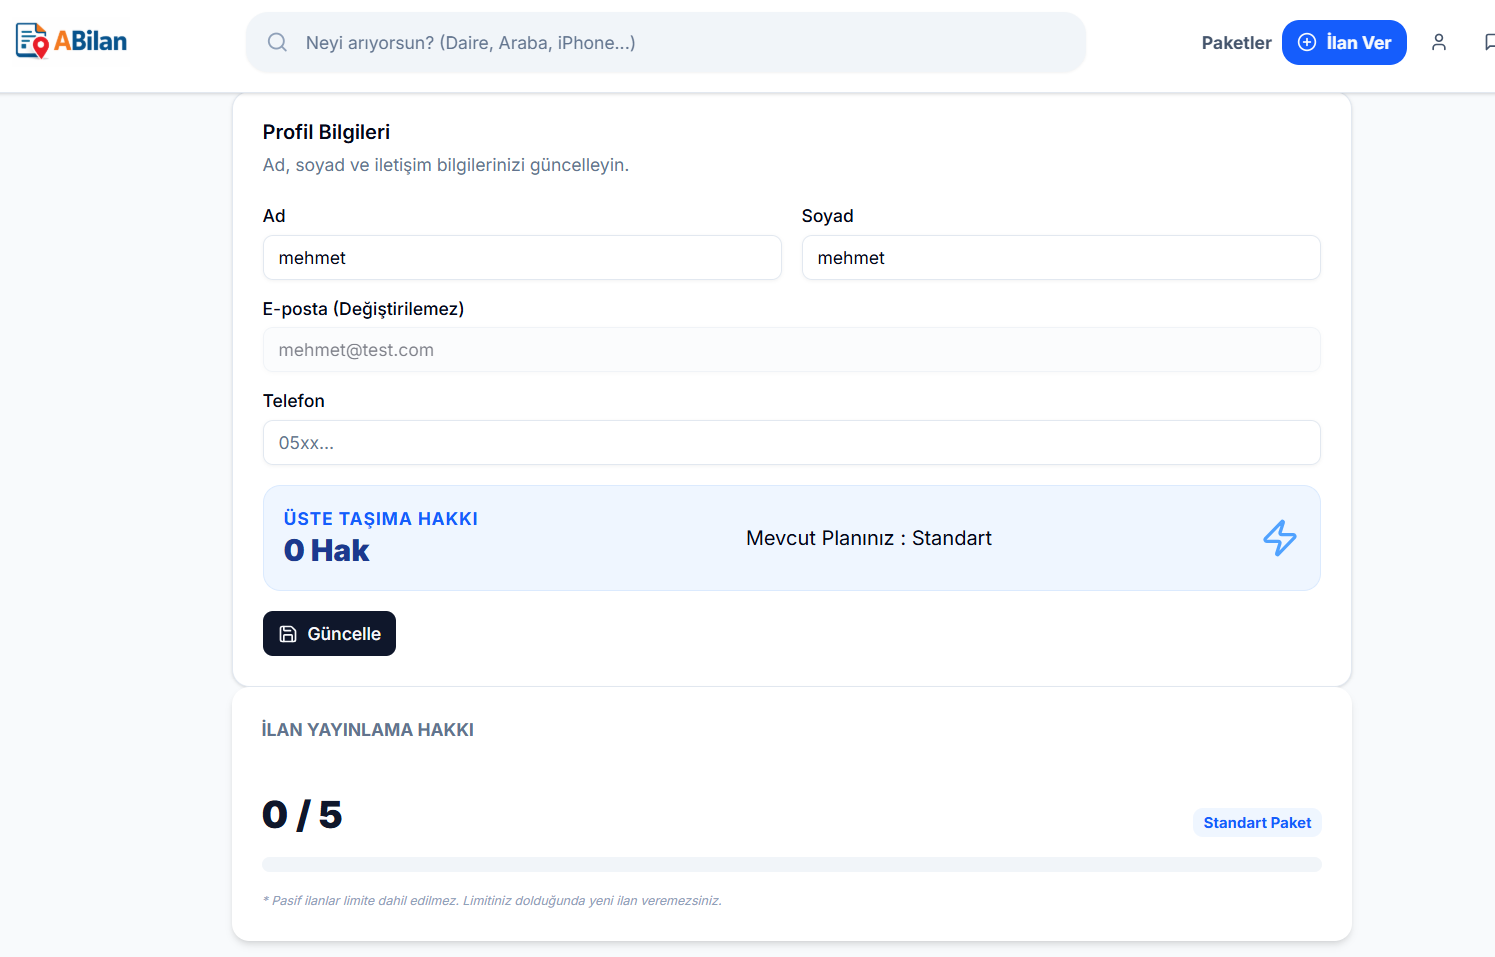The image size is (1495, 957).
Task: Select the Soyad text field
Action: coord(1060,258)
